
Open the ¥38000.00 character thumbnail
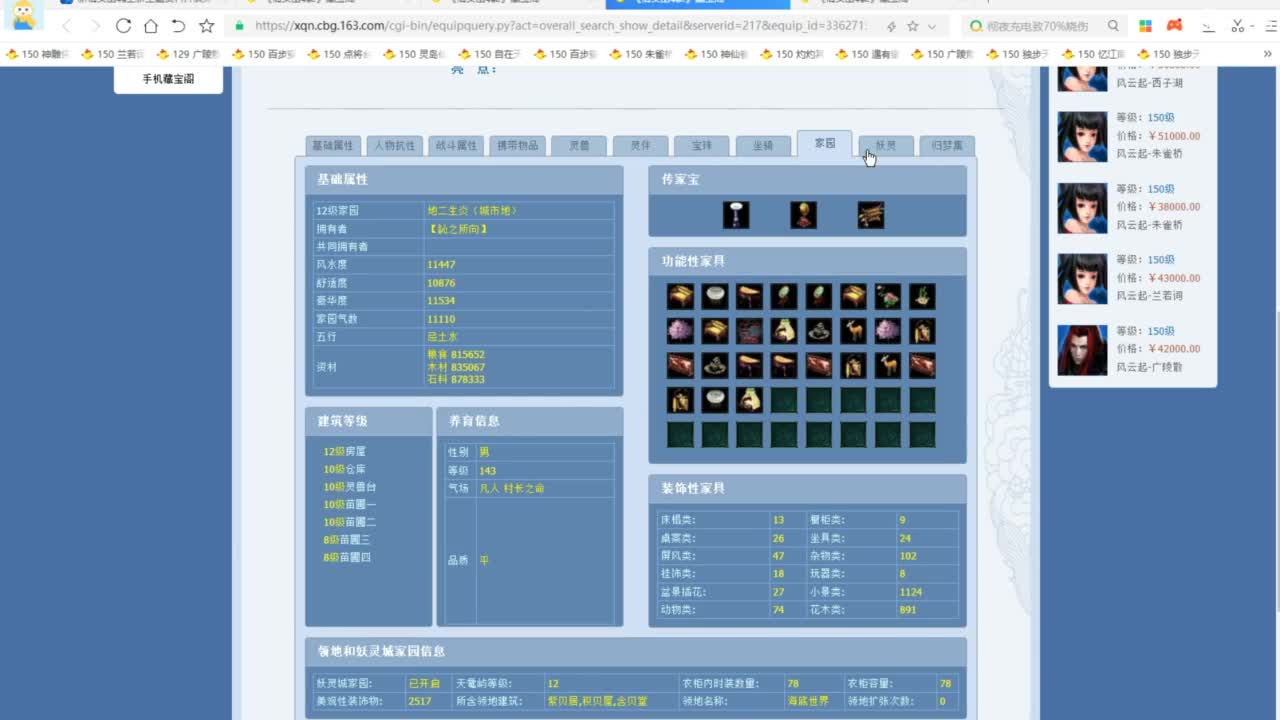pos(1083,207)
